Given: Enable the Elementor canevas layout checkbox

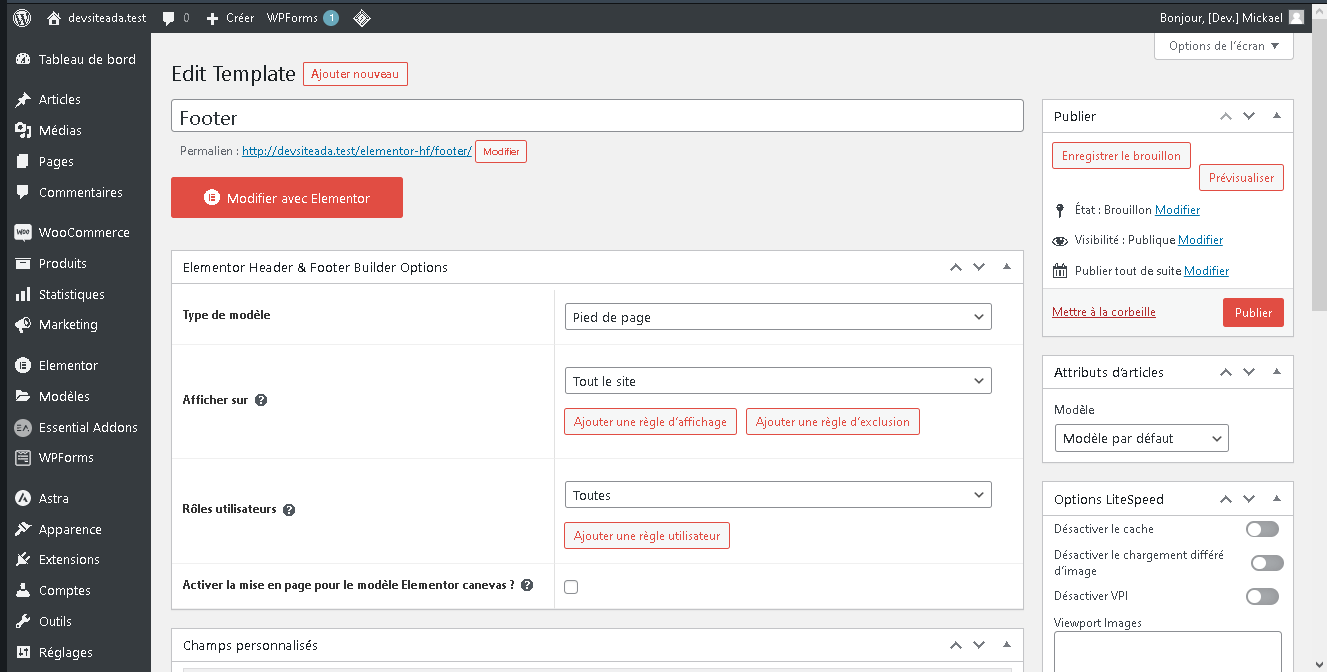Looking at the screenshot, I should pos(571,587).
